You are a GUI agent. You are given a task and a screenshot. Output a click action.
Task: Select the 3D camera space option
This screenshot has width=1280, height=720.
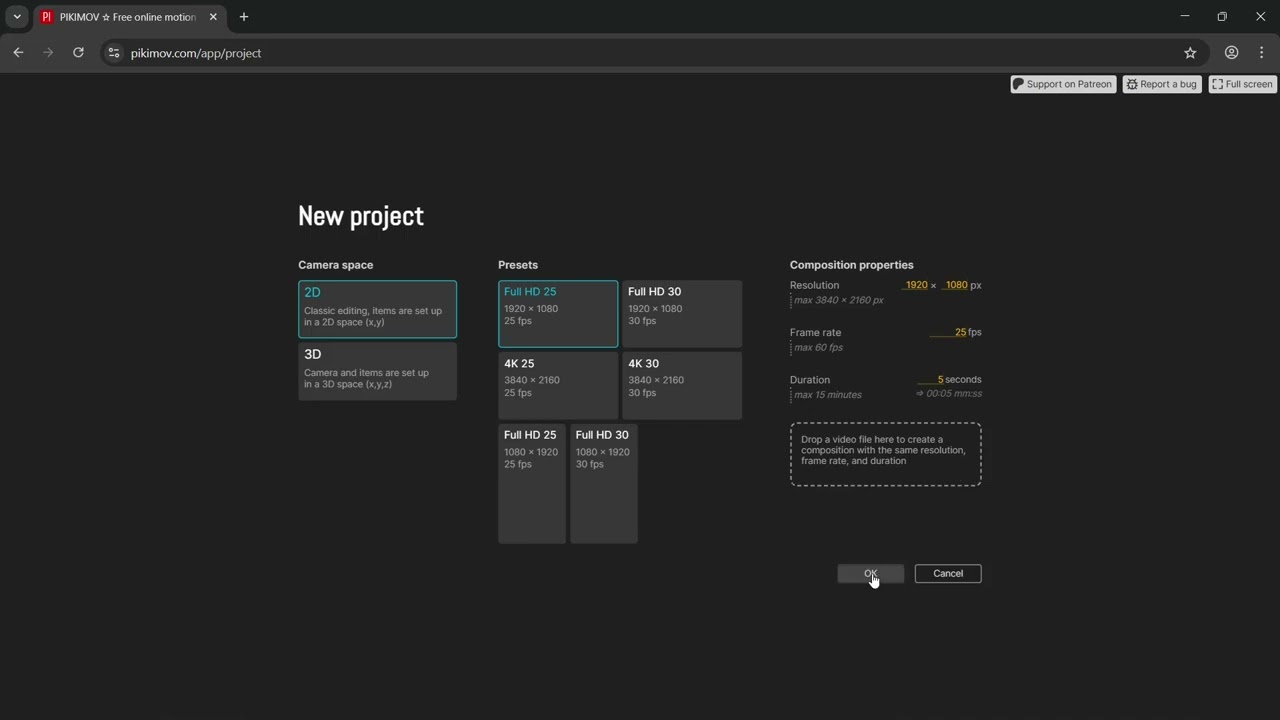click(x=377, y=371)
